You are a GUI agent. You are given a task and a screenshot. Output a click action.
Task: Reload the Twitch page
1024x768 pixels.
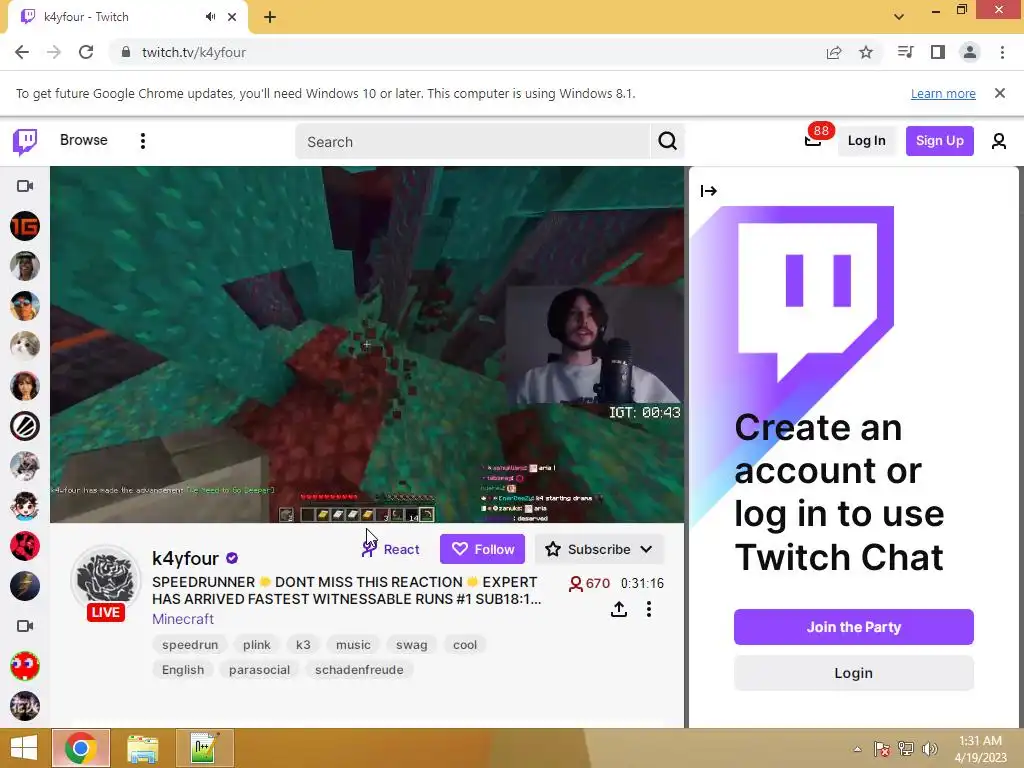(86, 52)
